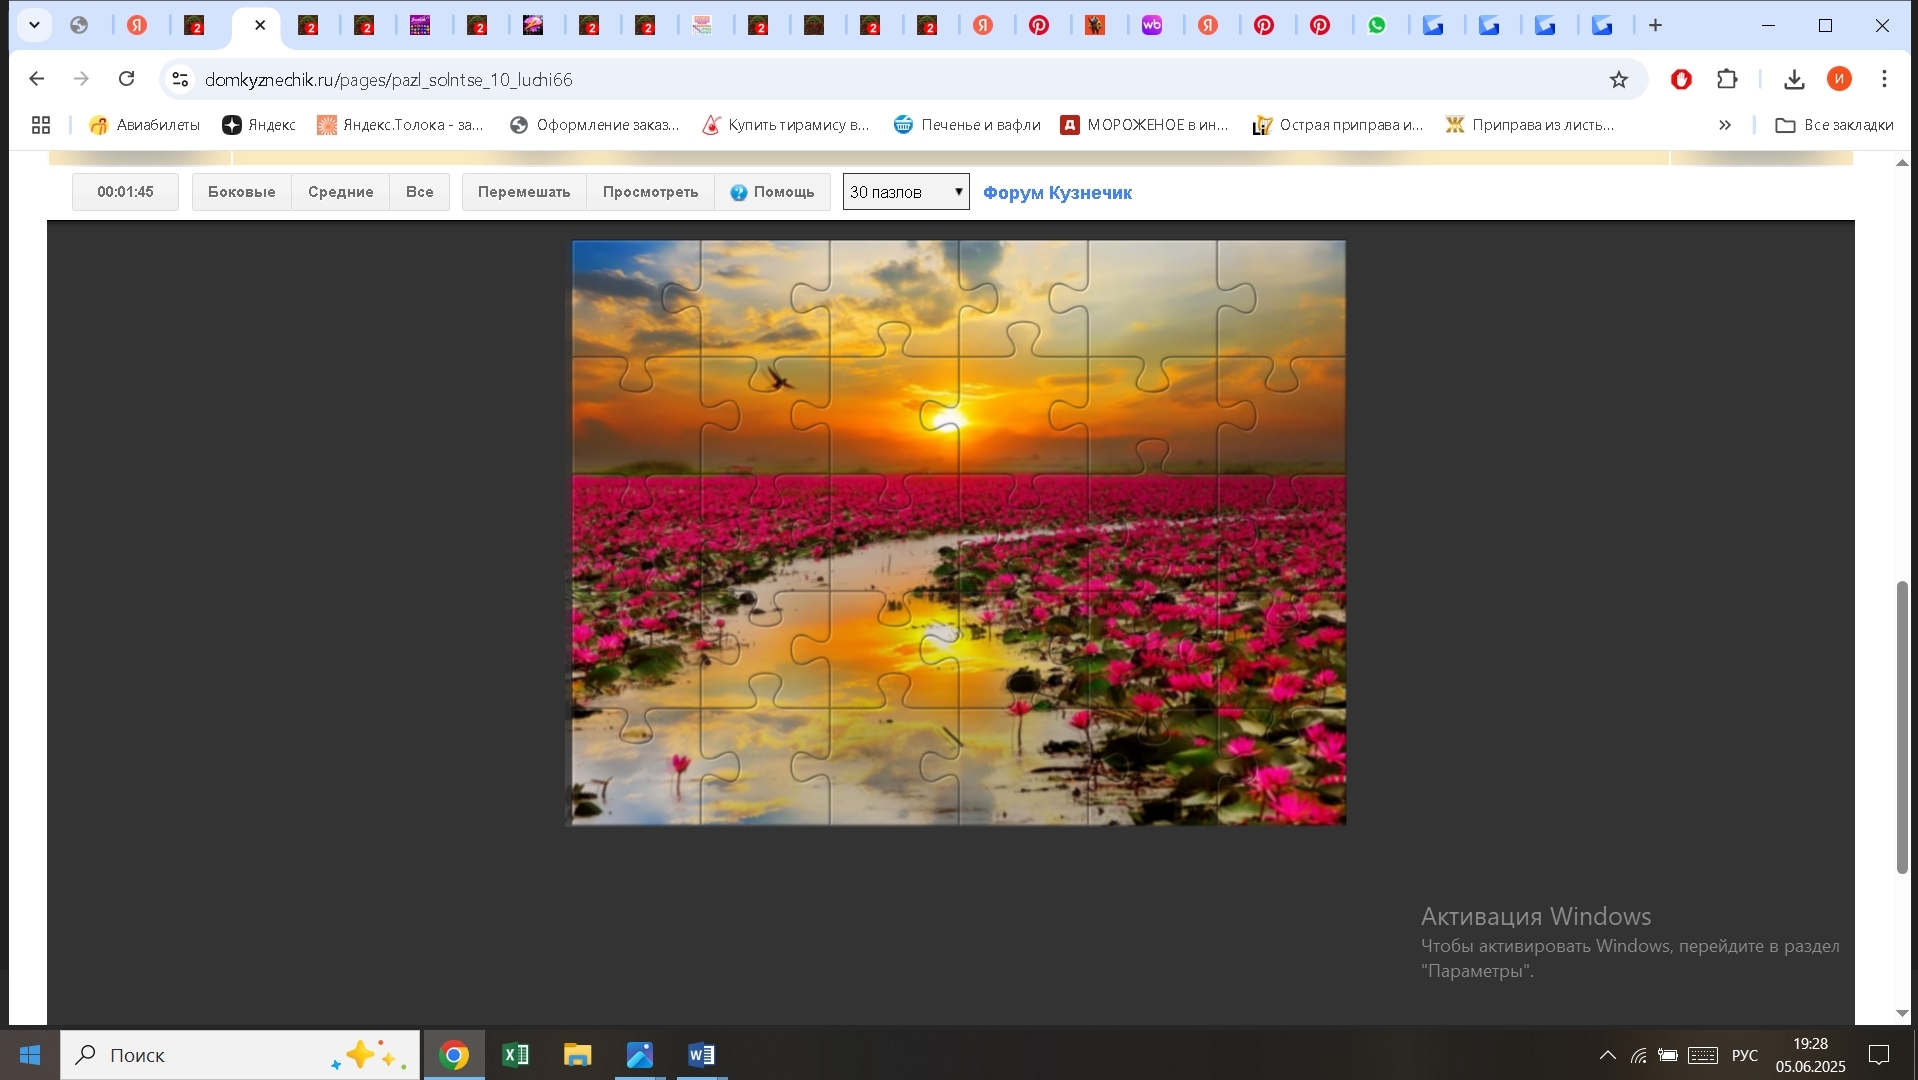Open the Авиабилеты bookmark
This screenshot has width=1918, height=1080.
click(x=144, y=125)
